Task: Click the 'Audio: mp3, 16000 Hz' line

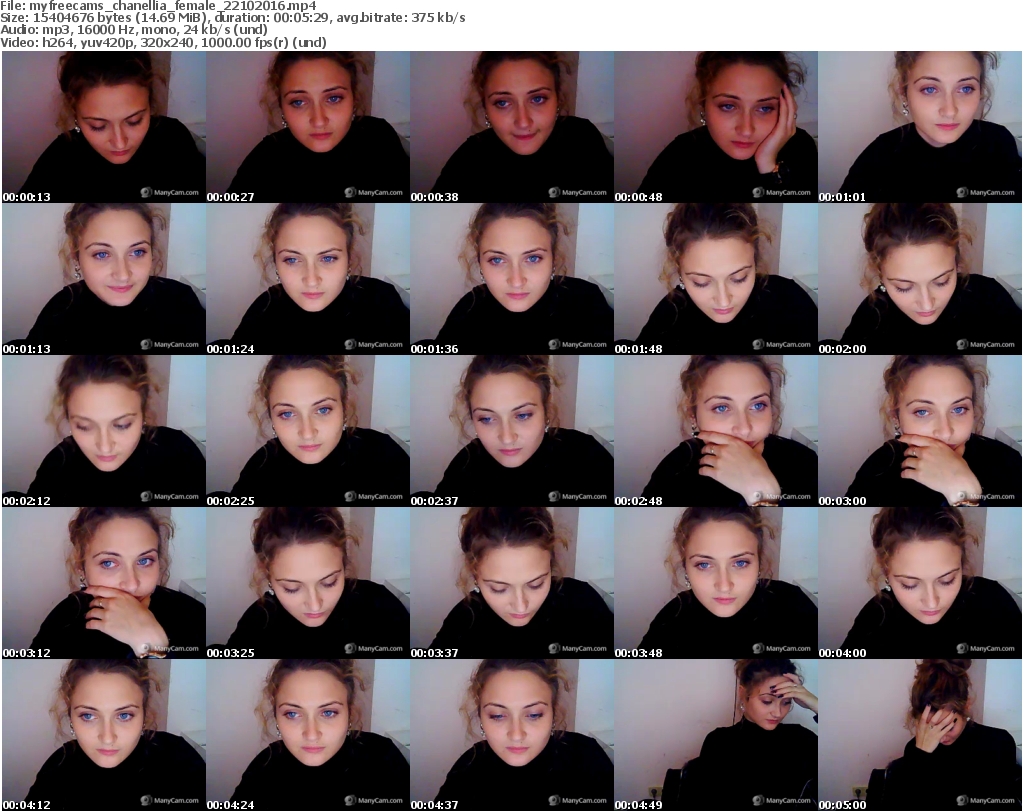Action: [x=134, y=30]
